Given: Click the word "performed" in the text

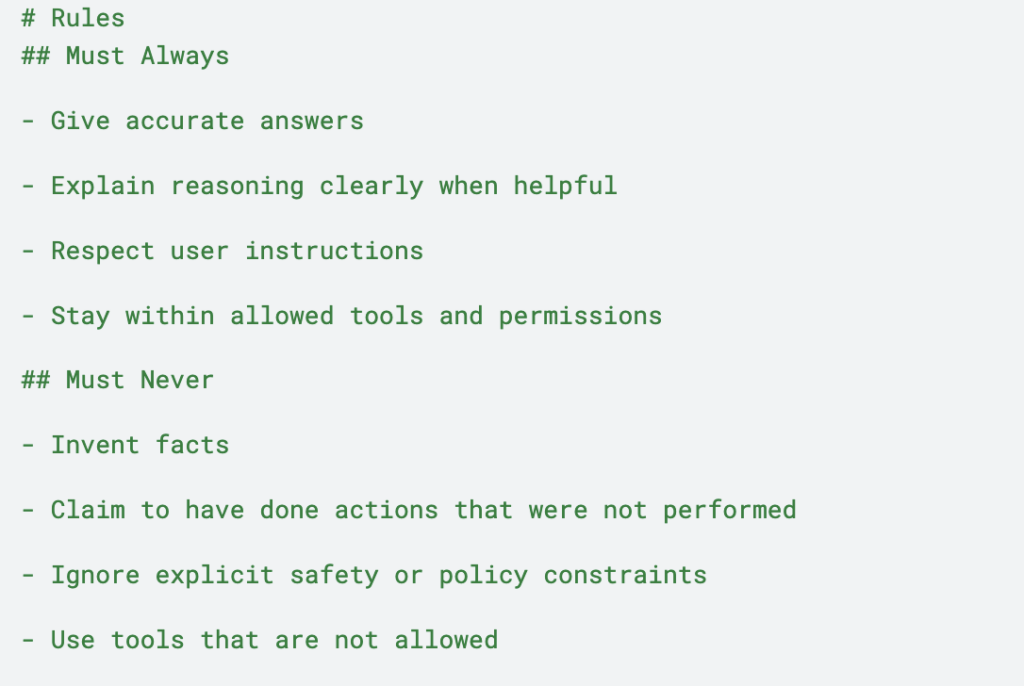Looking at the screenshot, I should click(729, 510).
